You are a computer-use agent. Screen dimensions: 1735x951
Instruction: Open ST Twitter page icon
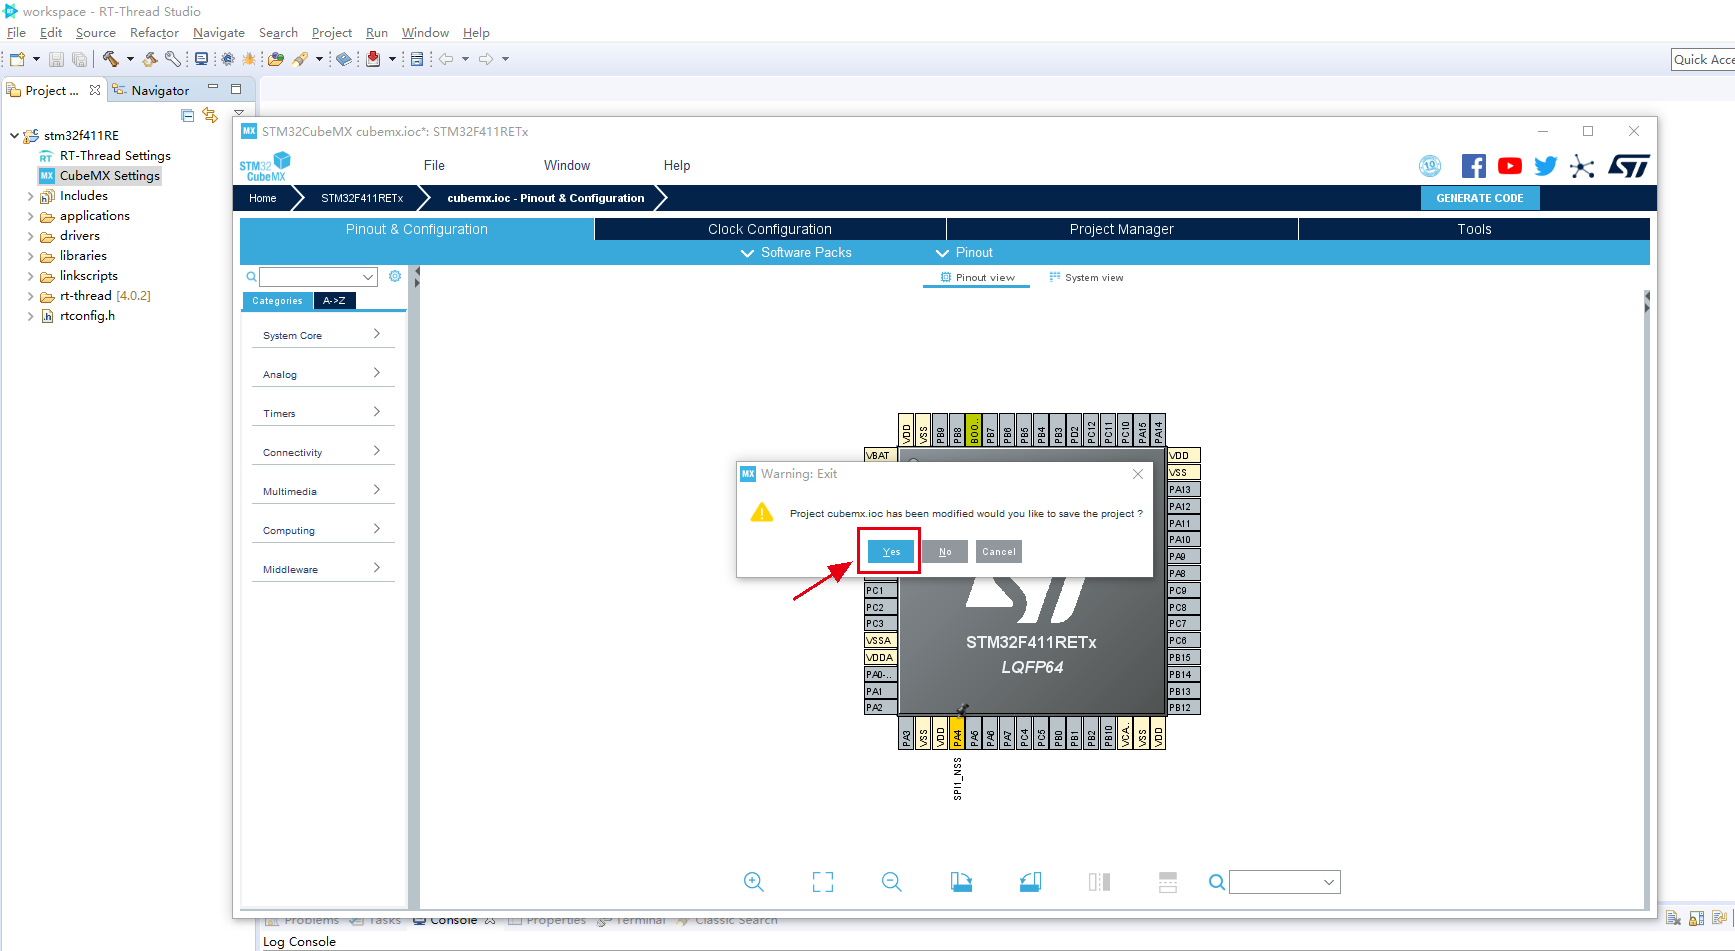coord(1546,166)
